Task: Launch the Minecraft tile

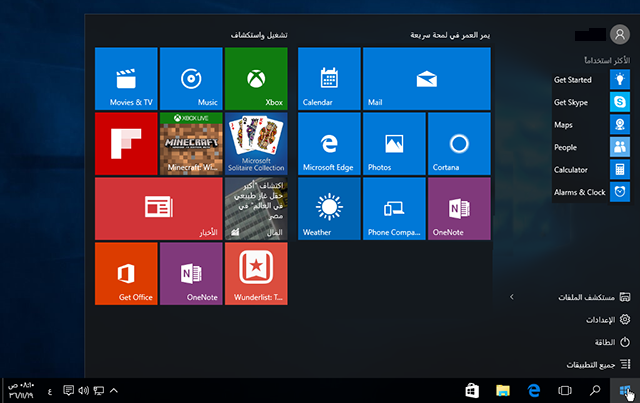Action: pyautogui.click(x=191, y=144)
